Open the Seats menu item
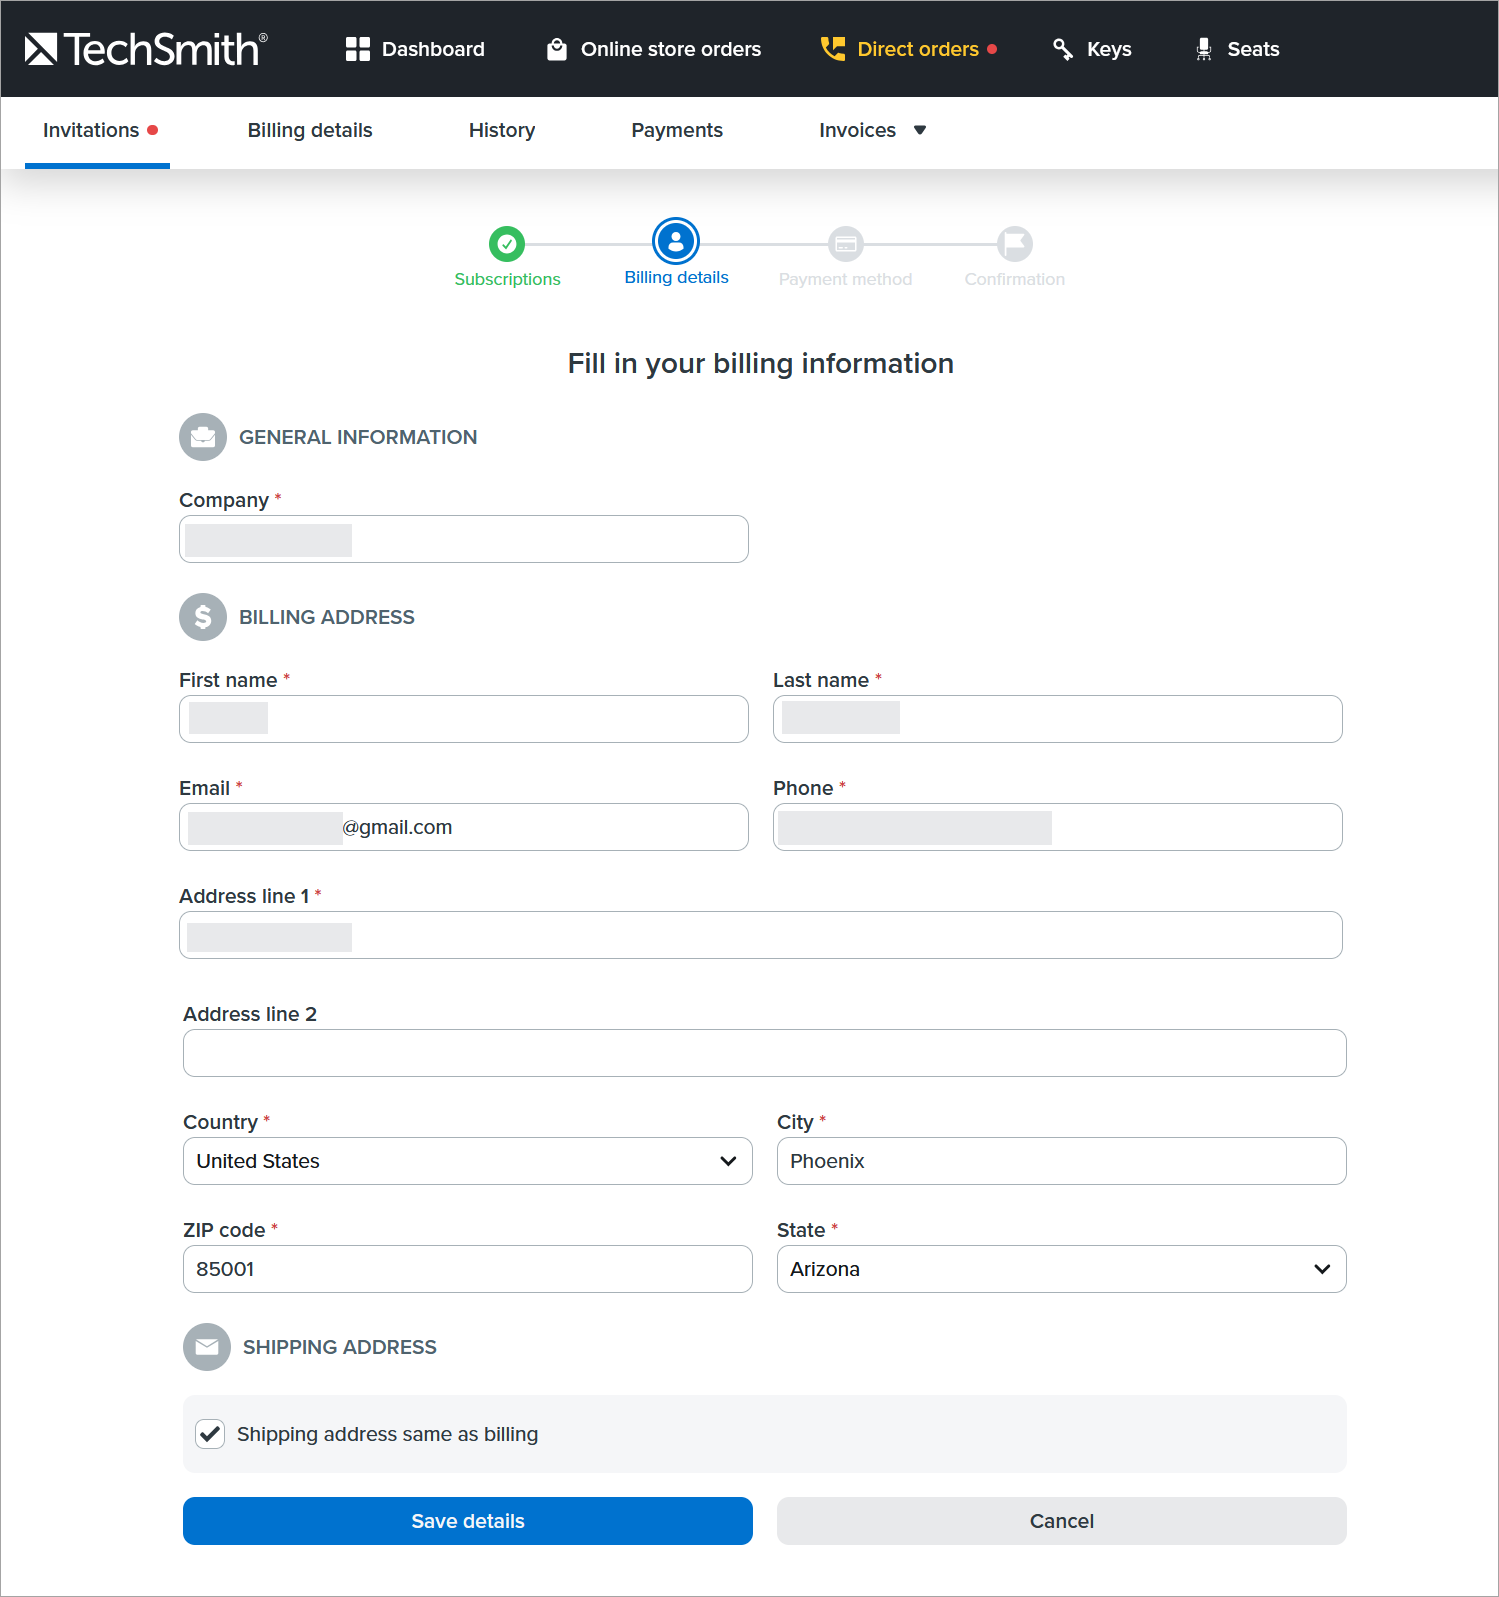Image resolution: width=1499 pixels, height=1597 pixels. point(1237,49)
